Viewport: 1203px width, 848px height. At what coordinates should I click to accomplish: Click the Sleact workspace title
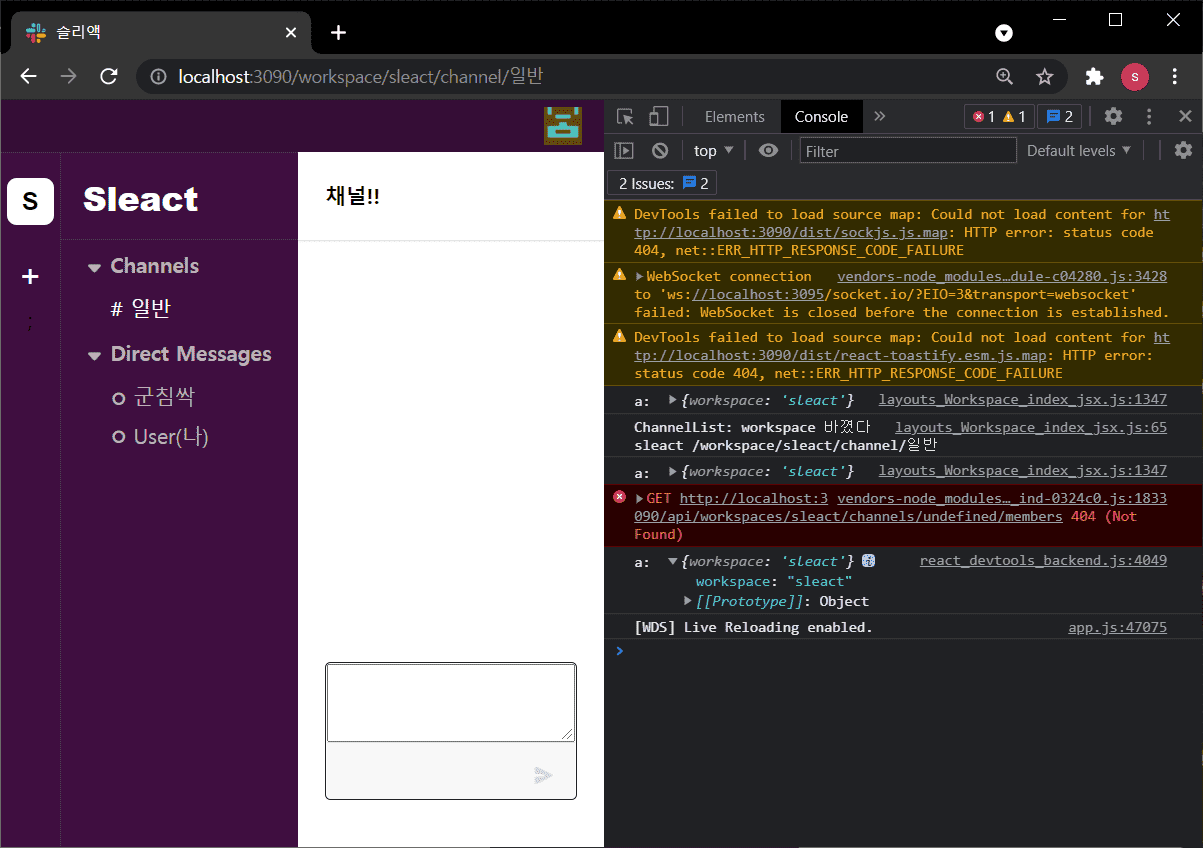[x=141, y=200]
